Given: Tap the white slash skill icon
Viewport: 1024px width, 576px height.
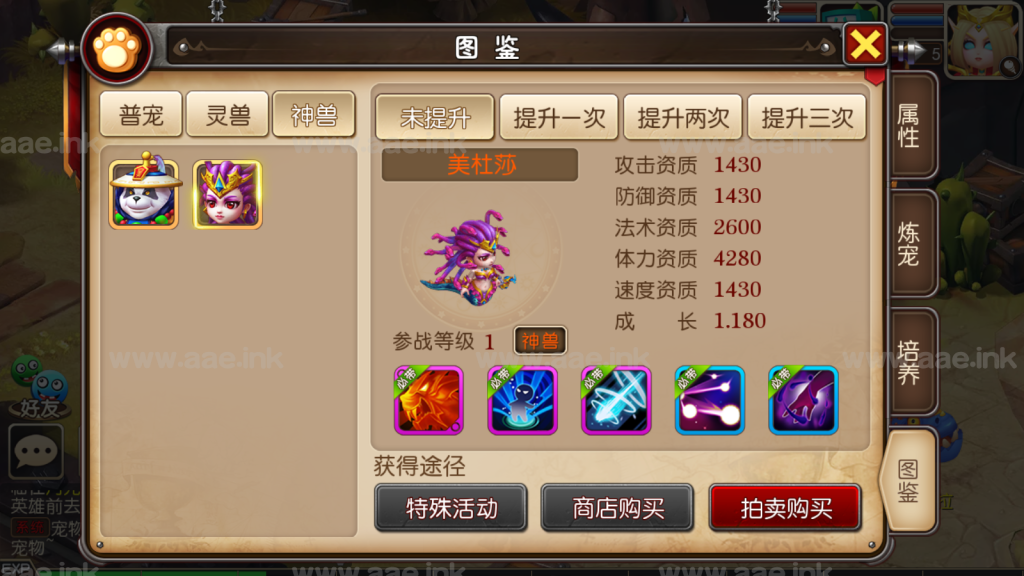Looking at the screenshot, I should click(x=616, y=400).
